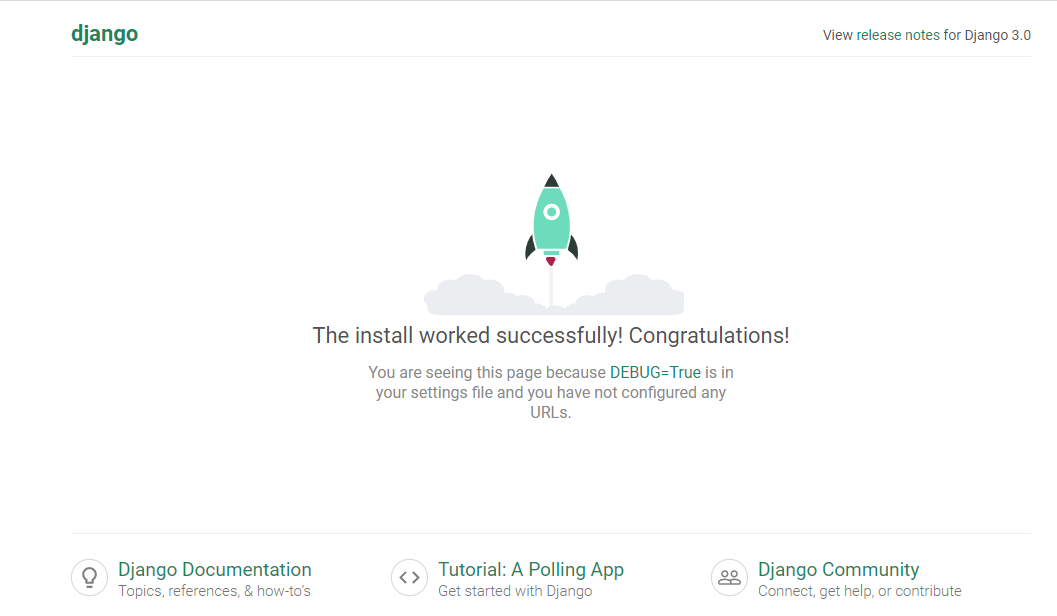Click the lightbulb documentation icon
This screenshot has width=1057, height=616.
pos(90,578)
